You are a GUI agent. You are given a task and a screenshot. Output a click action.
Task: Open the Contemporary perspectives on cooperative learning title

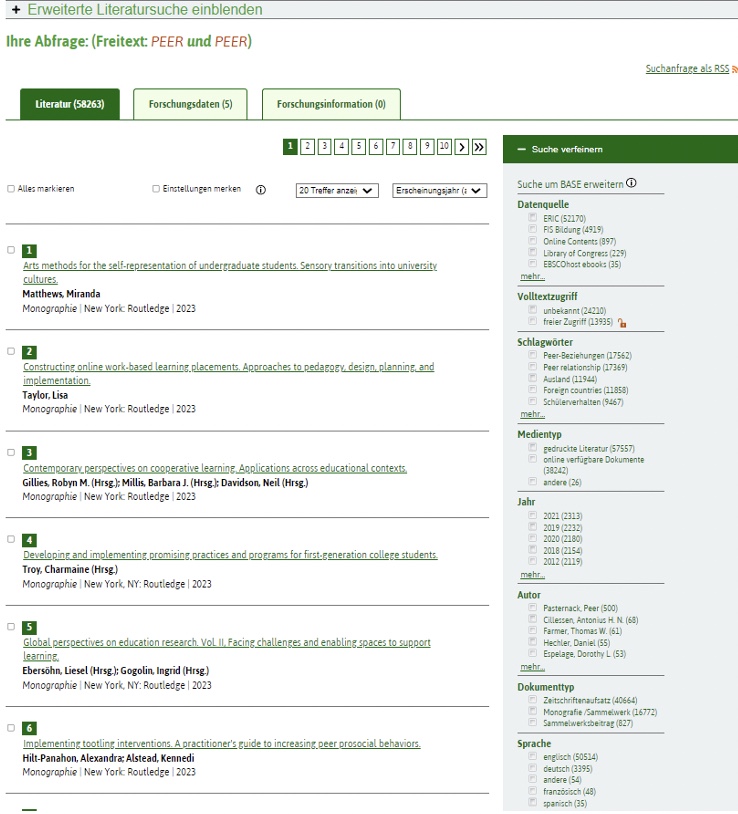click(x=215, y=468)
